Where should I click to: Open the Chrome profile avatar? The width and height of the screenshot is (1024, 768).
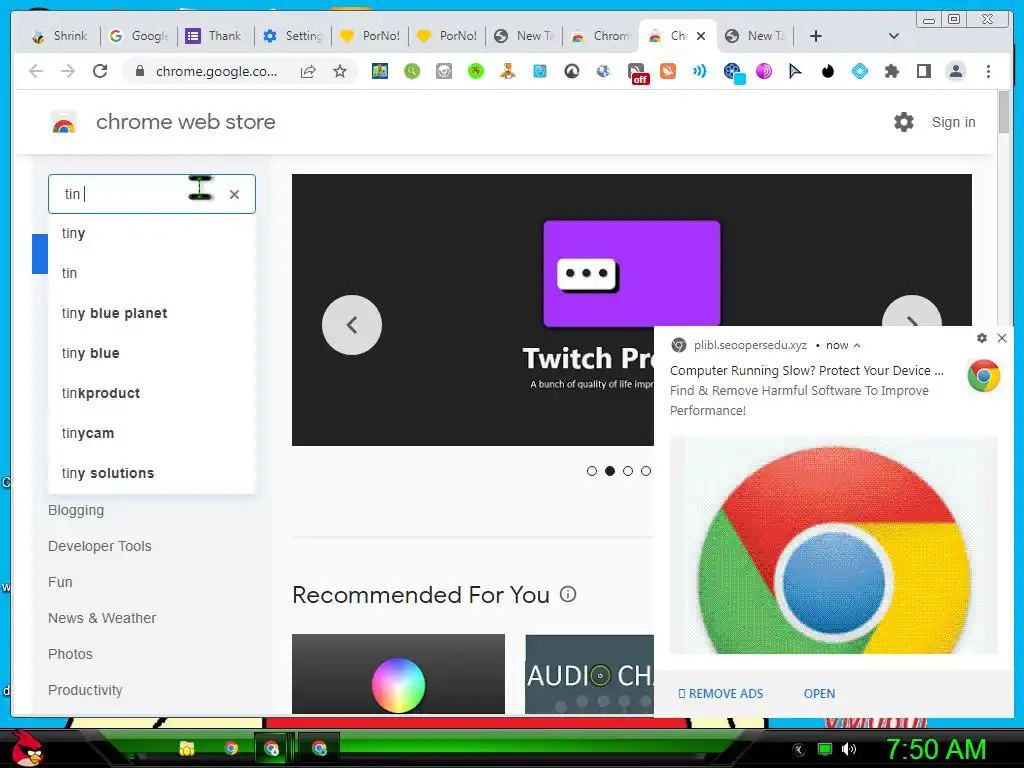coord(955,71)
